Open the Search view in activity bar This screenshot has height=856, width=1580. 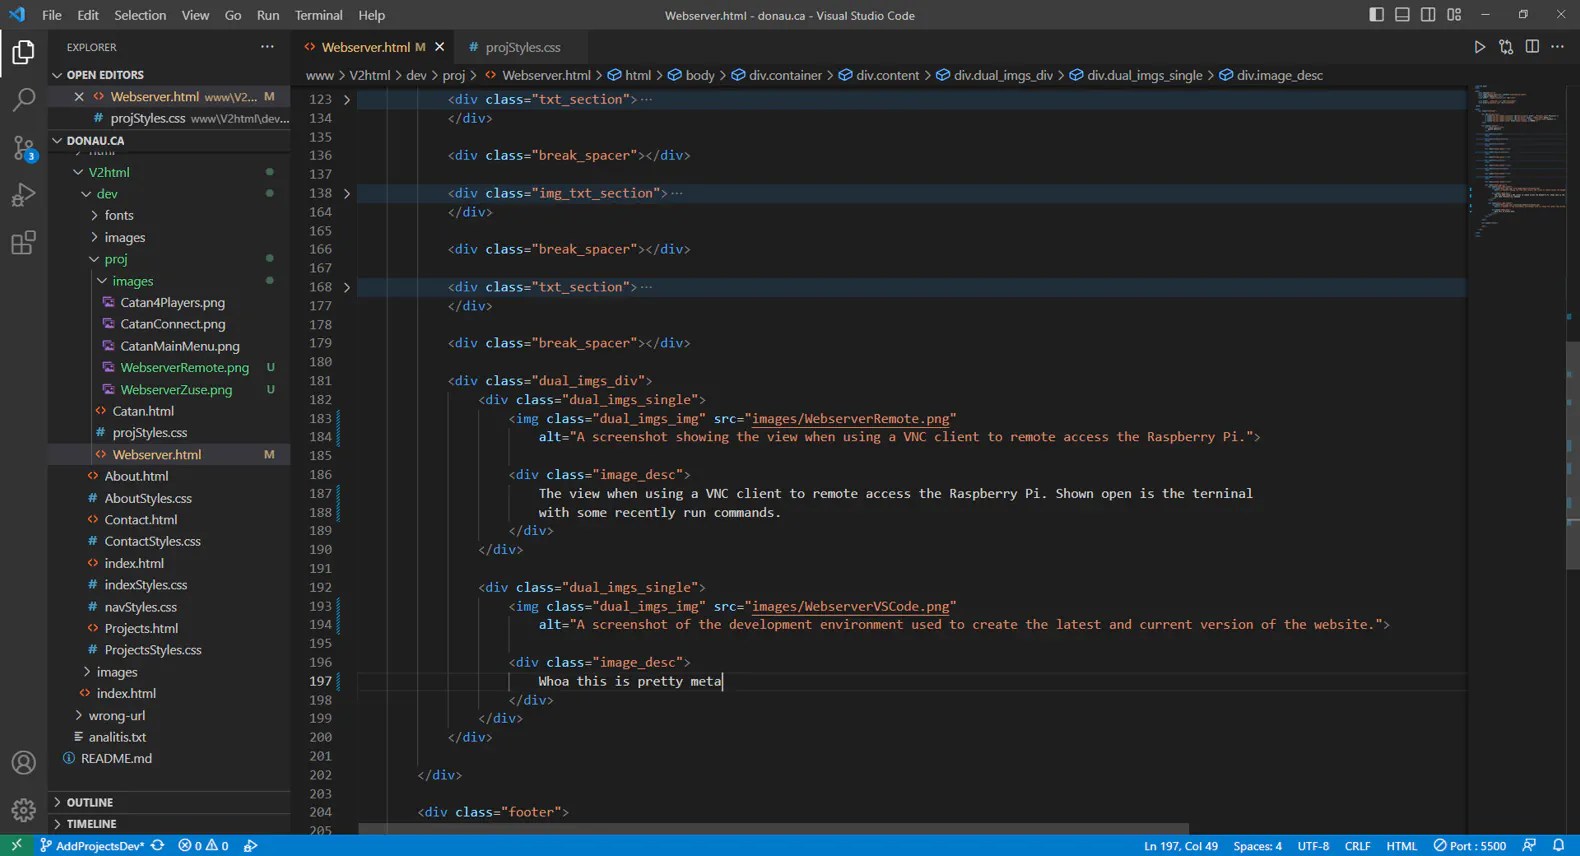point(23,99)
